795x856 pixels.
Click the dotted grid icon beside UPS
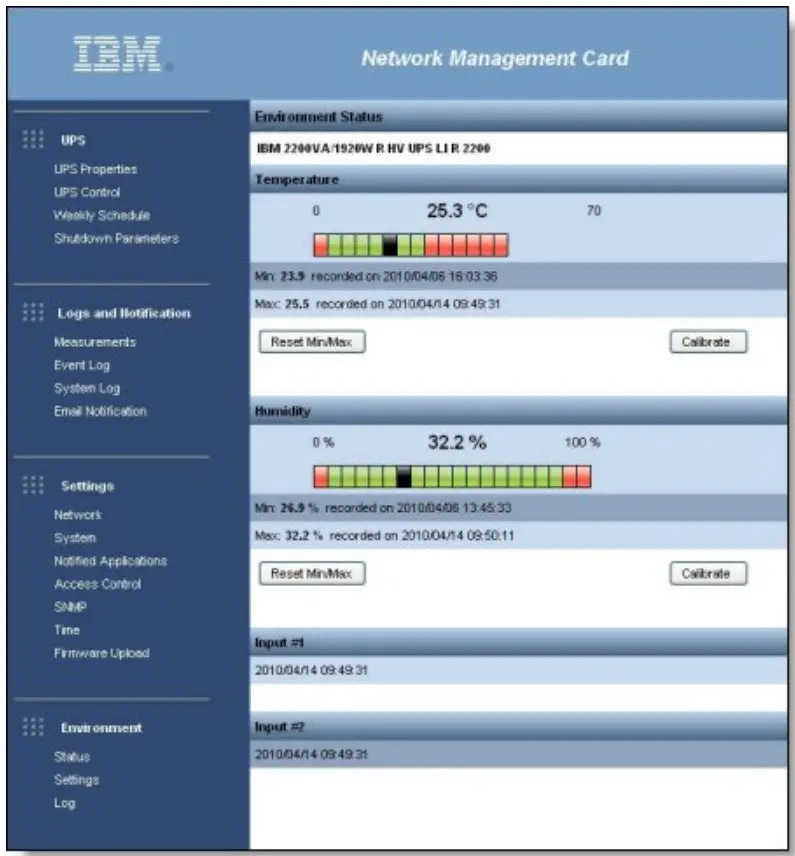coord(33,139)
